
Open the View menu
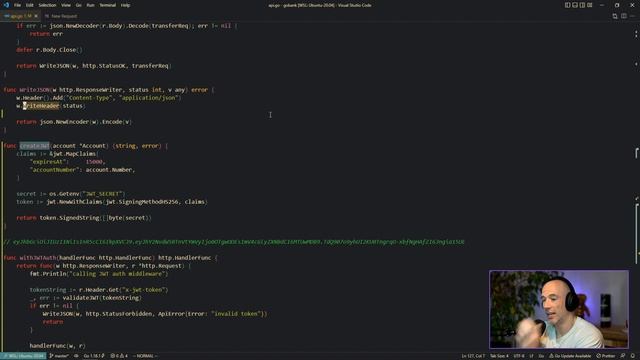(x=66, y=5)
